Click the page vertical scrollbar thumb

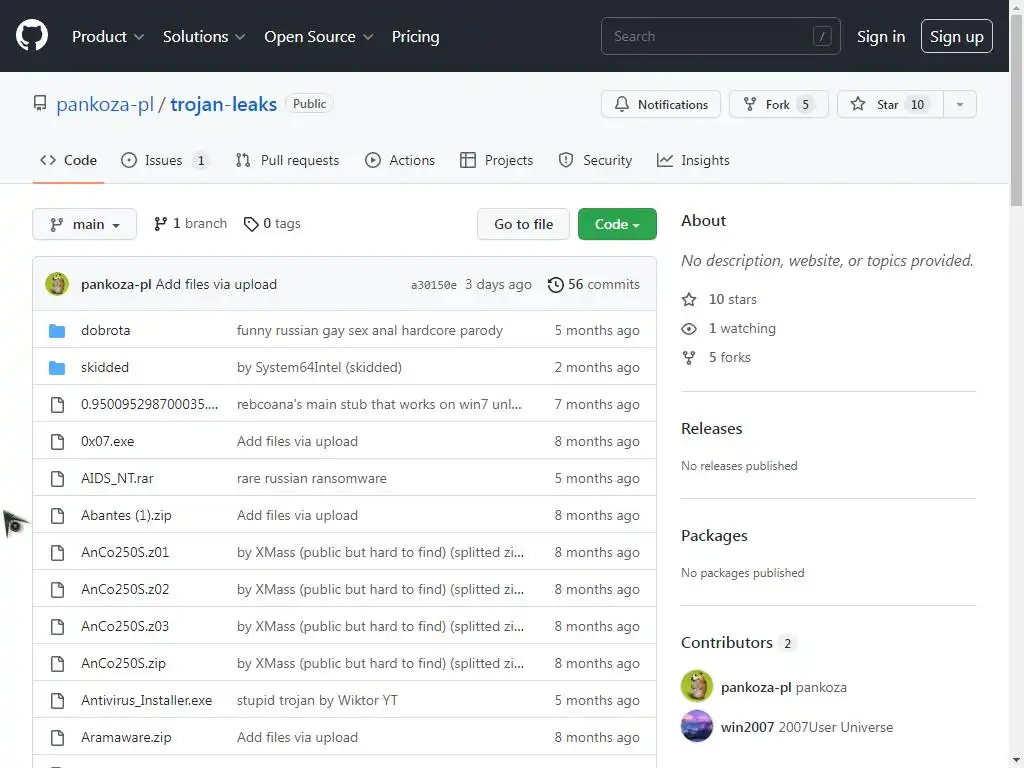point(1017,110)
